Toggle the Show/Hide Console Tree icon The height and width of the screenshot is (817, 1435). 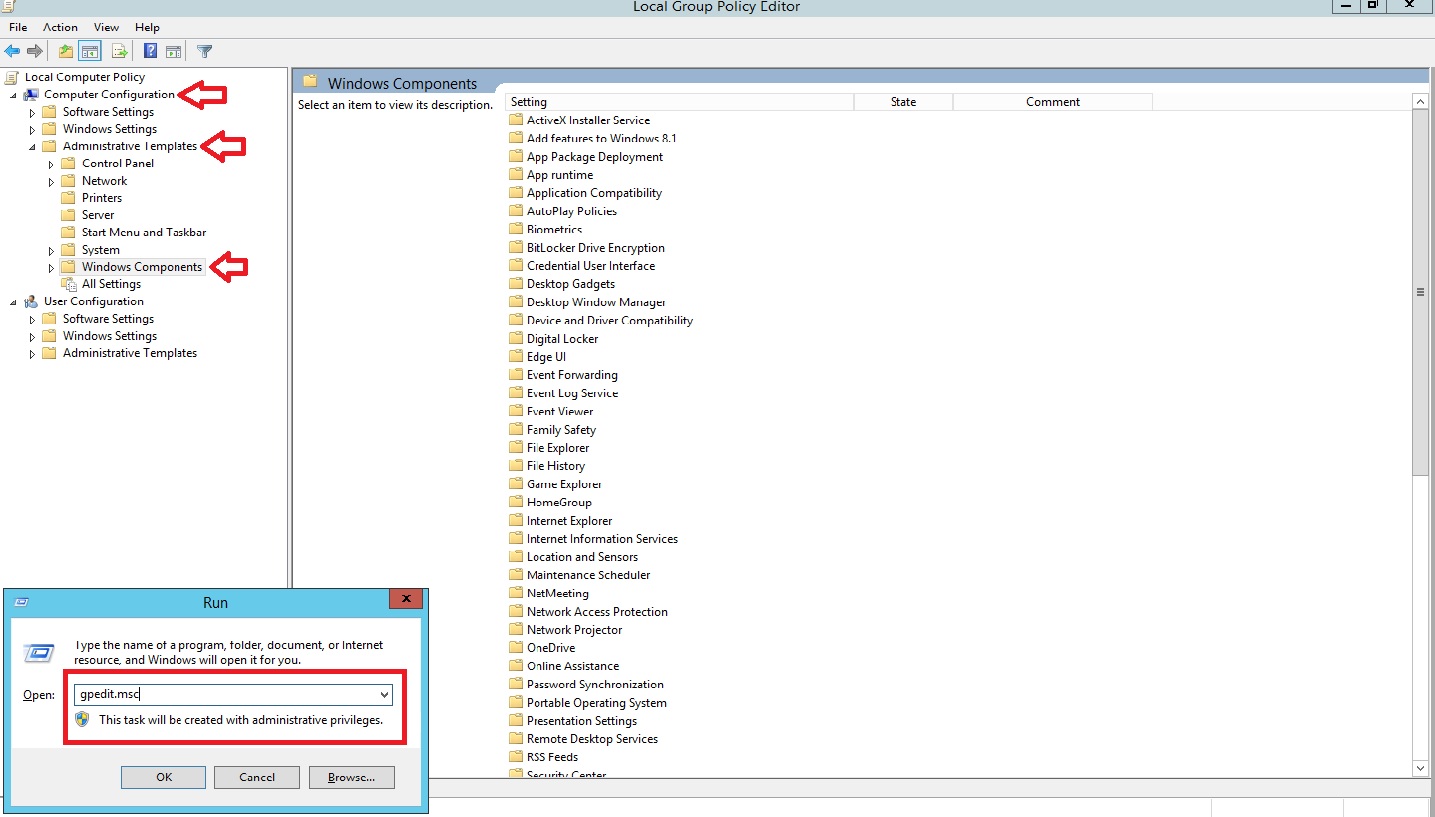tap(89, 51)
